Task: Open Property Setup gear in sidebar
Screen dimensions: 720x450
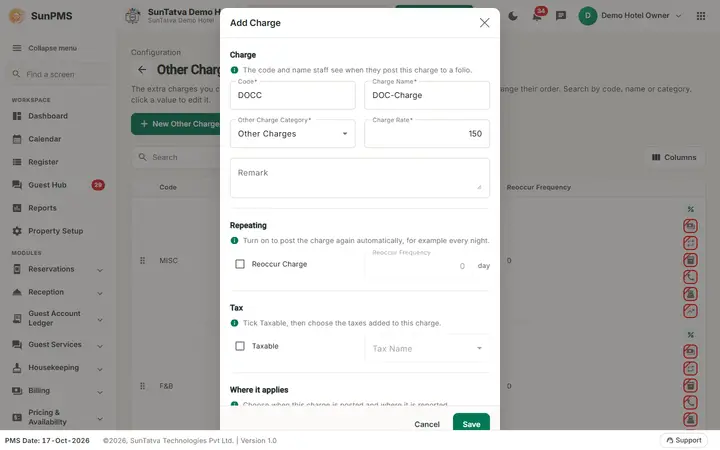Action: point(17,231)
